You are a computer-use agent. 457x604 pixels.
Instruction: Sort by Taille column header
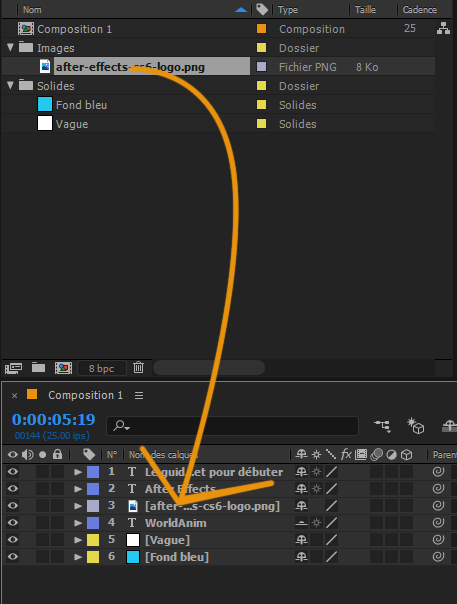tap(365, 10)
